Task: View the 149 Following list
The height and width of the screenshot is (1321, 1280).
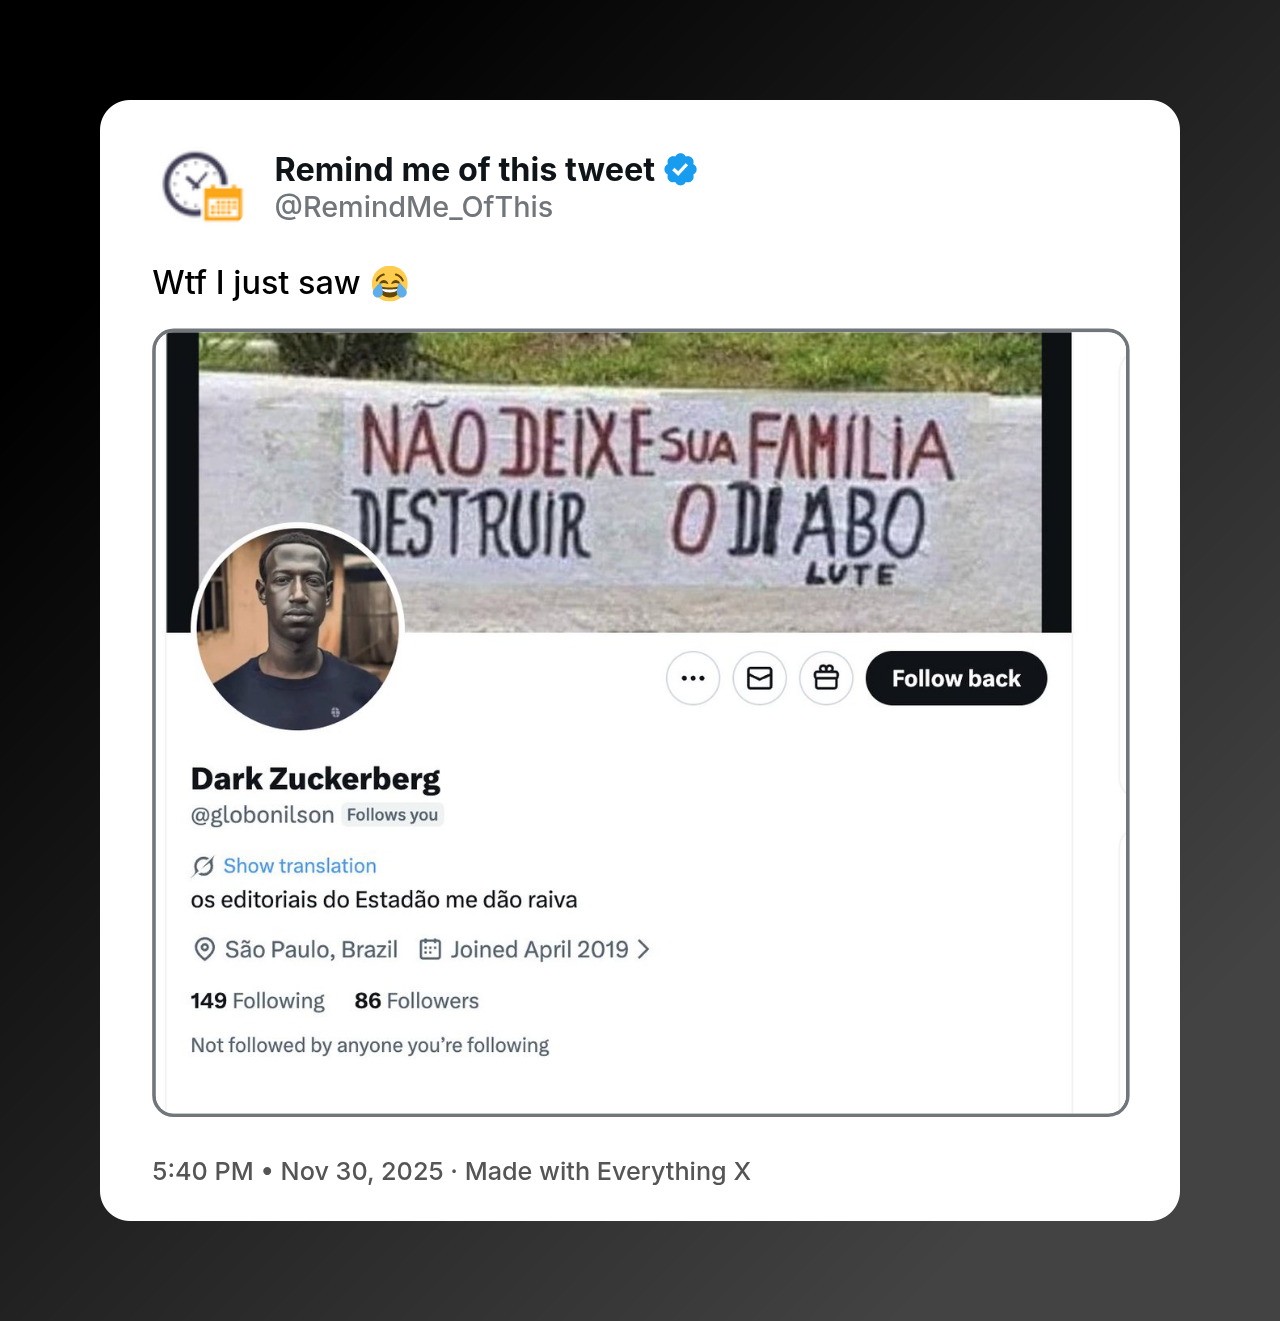Action: click(x=257, y=1000)
